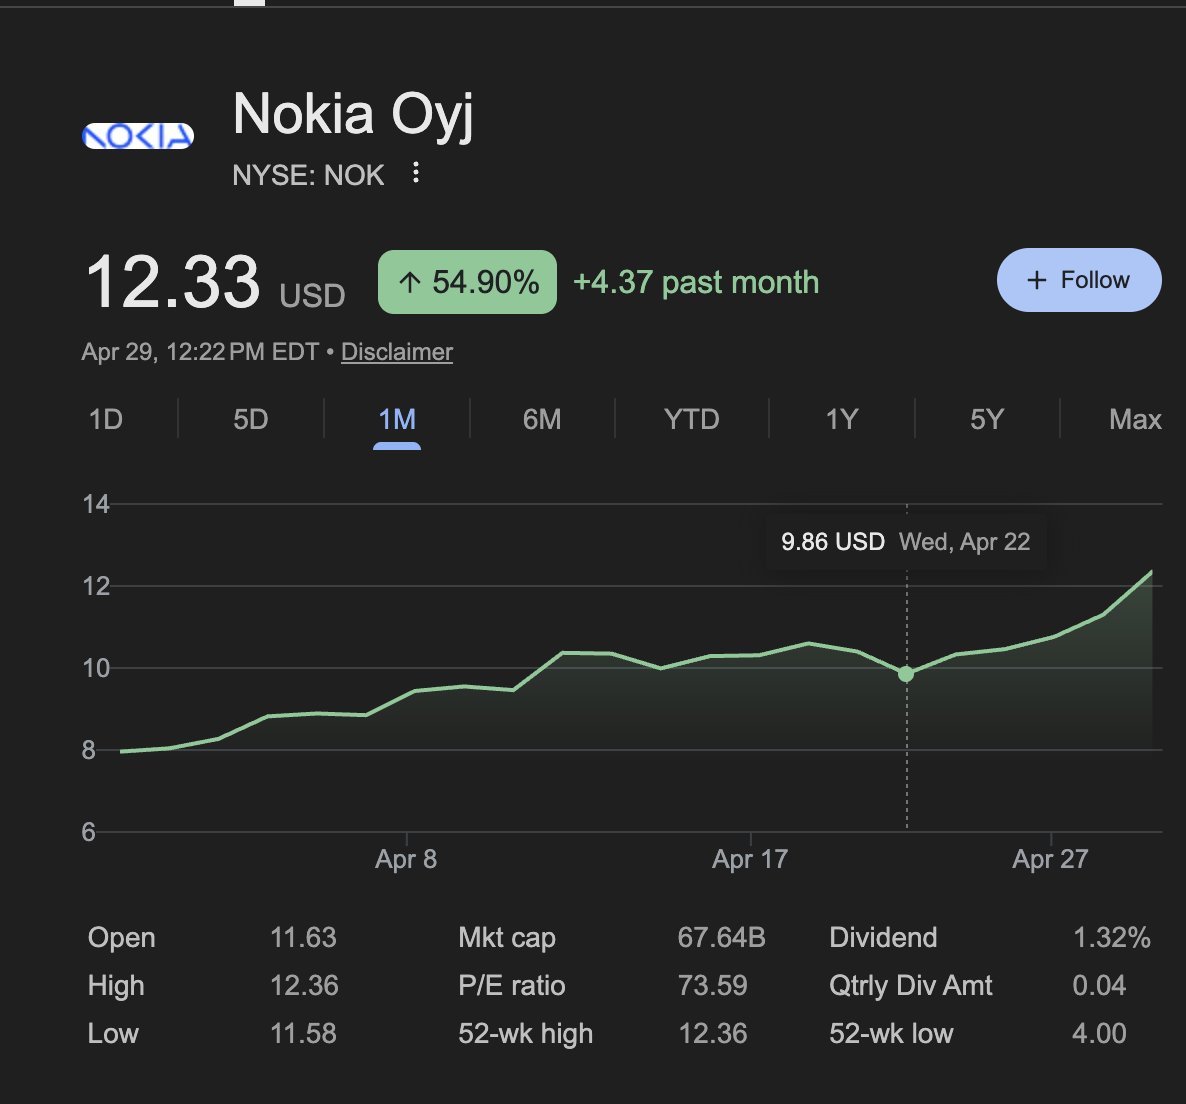Click the P/E ratio value 73.59
Screen dimensions: 1186x1104
pyautogui.click(x=713, y=986)
